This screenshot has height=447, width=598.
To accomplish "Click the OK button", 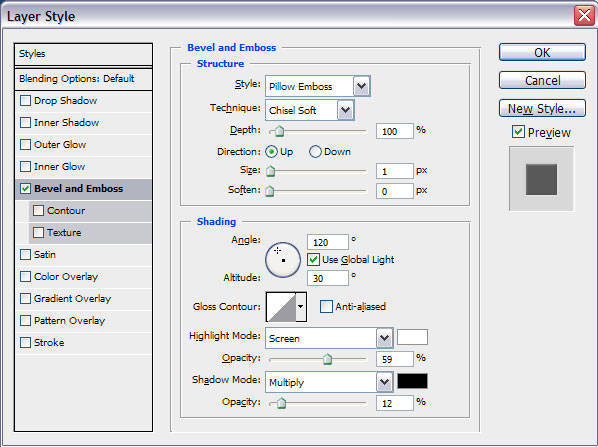I will (542, 52).
